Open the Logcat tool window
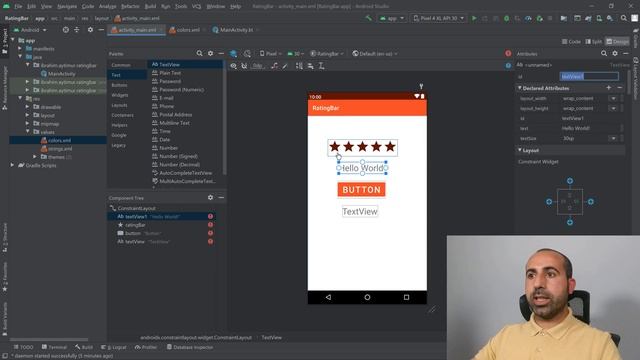The height and width of the screenshot is (360, 640). [115, 347]
